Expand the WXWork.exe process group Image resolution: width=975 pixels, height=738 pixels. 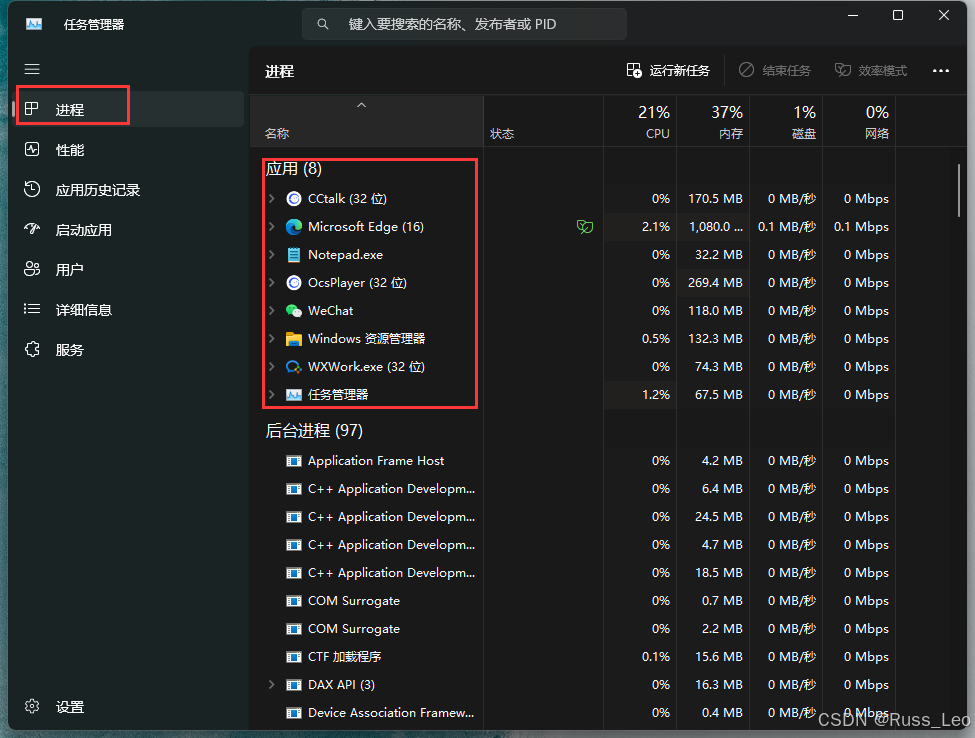click(x=272, y=367)
